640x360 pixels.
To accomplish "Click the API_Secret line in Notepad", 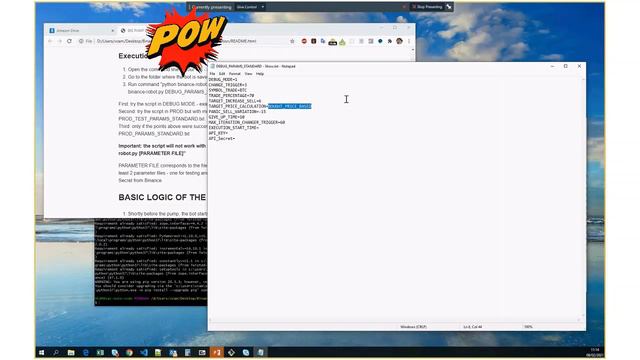I will (222, 138).
